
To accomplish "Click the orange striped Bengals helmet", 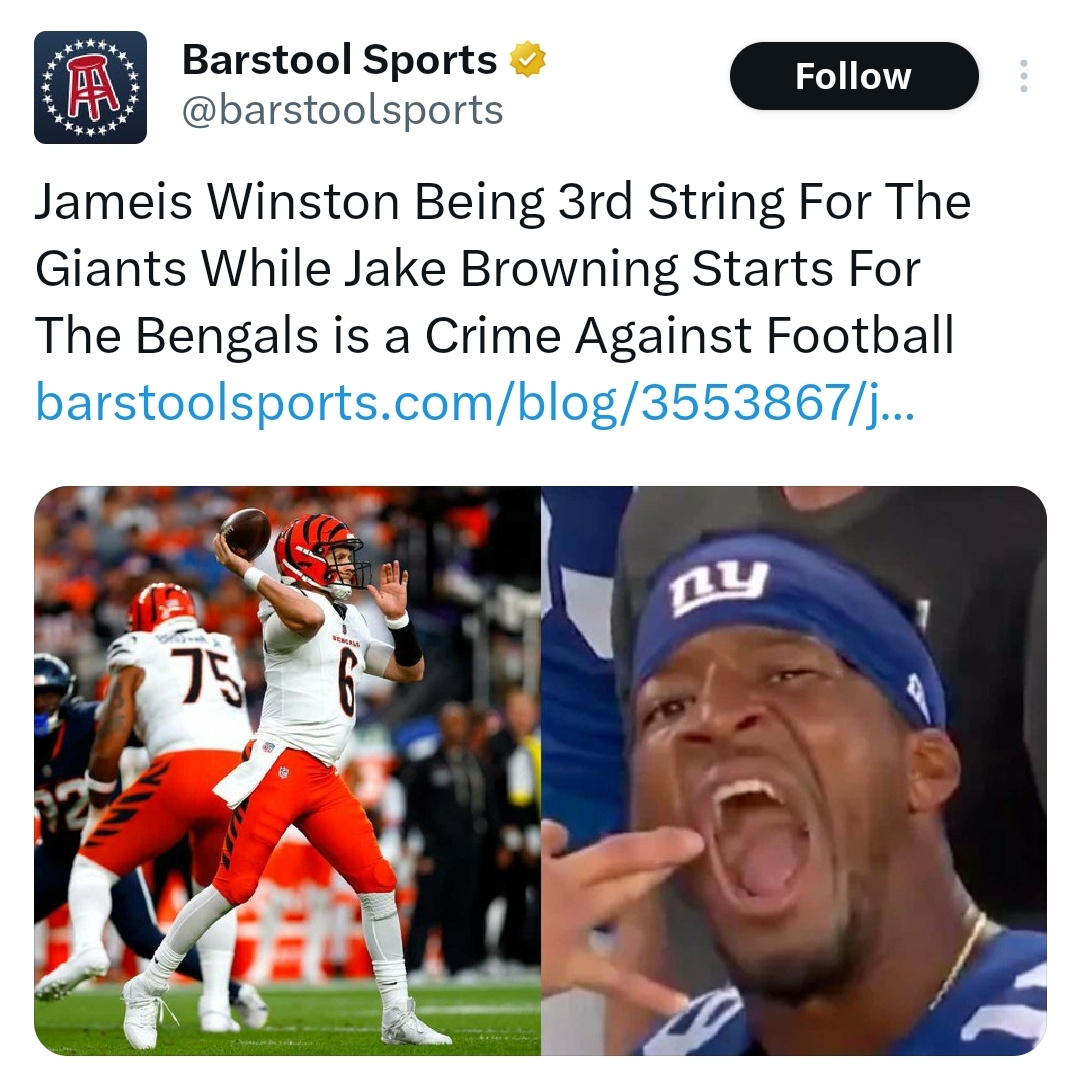I will (x=318, y=553).
